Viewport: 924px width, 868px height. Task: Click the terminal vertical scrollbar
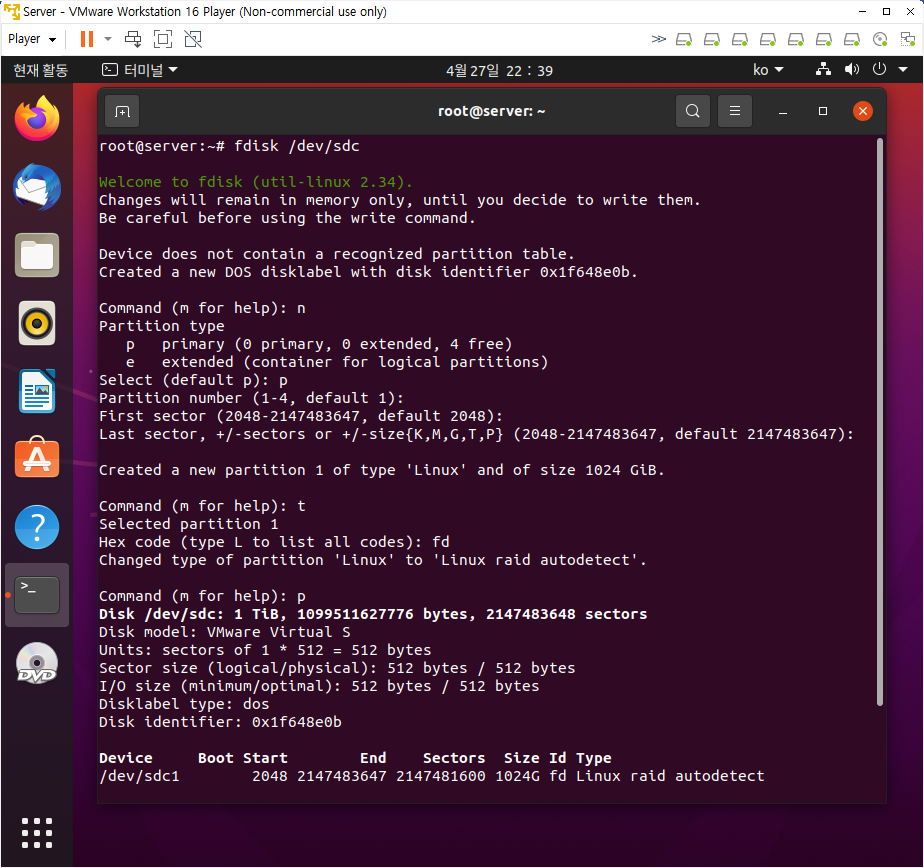[880, 422]
